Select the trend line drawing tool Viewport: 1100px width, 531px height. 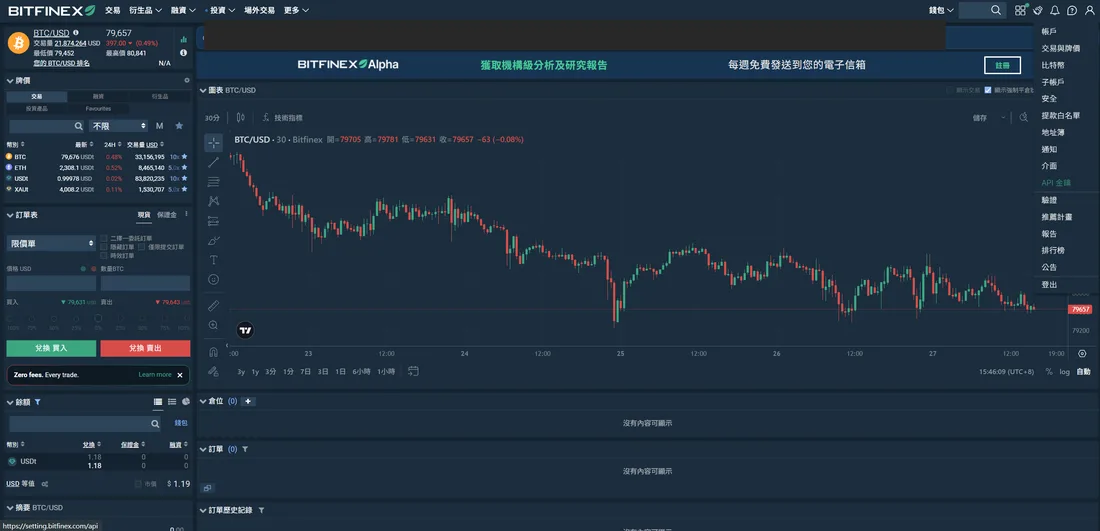point(213,162)
